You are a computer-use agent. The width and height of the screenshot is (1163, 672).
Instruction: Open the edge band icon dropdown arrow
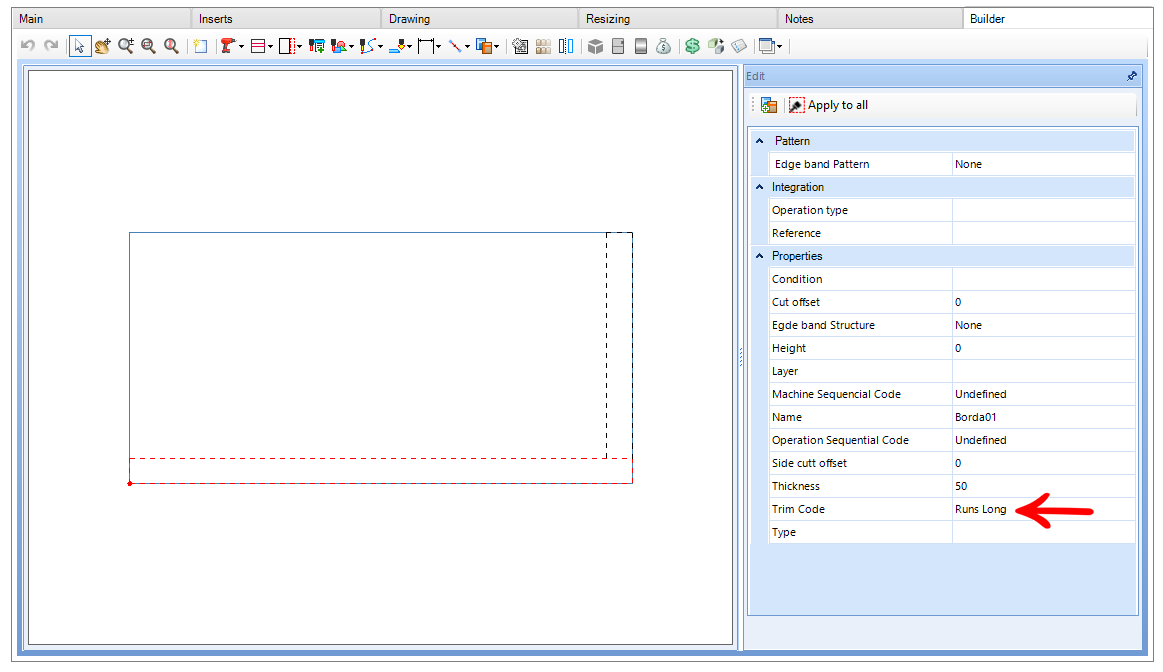pyautogui.click(x=300, y=47)
